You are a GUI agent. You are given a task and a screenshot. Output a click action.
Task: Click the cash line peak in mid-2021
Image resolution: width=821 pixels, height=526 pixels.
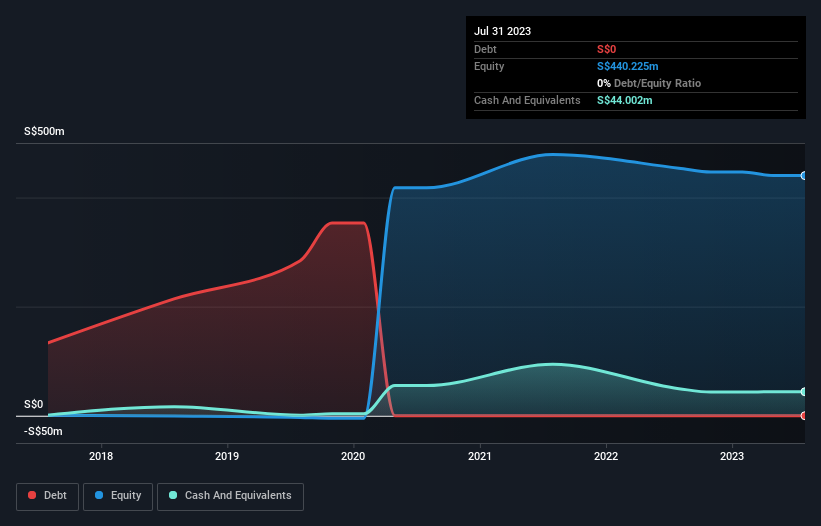coord(552,364)
